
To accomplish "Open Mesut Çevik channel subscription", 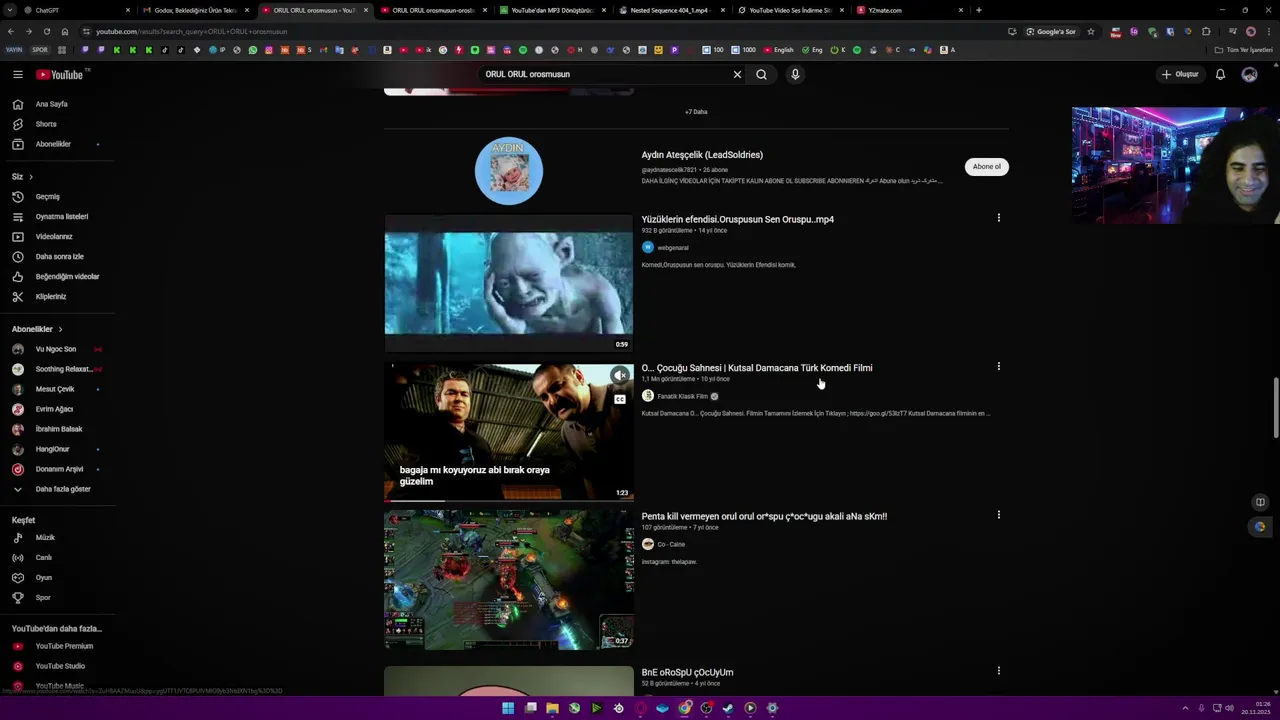I will tap(56, 389).
